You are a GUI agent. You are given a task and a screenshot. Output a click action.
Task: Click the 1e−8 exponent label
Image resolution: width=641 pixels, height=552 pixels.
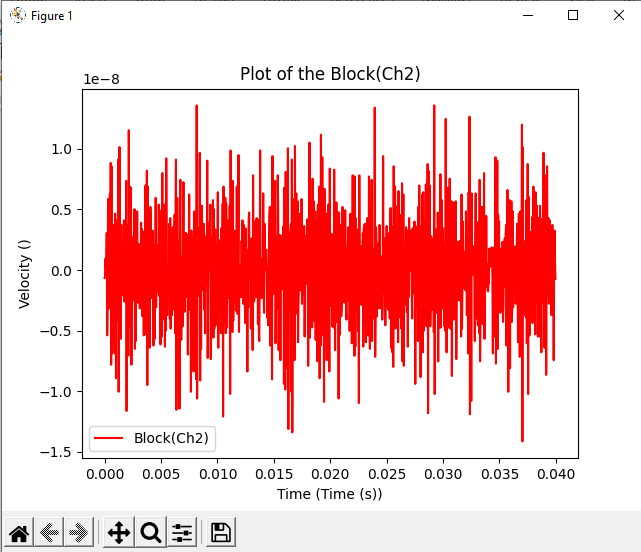pos(101,79)
